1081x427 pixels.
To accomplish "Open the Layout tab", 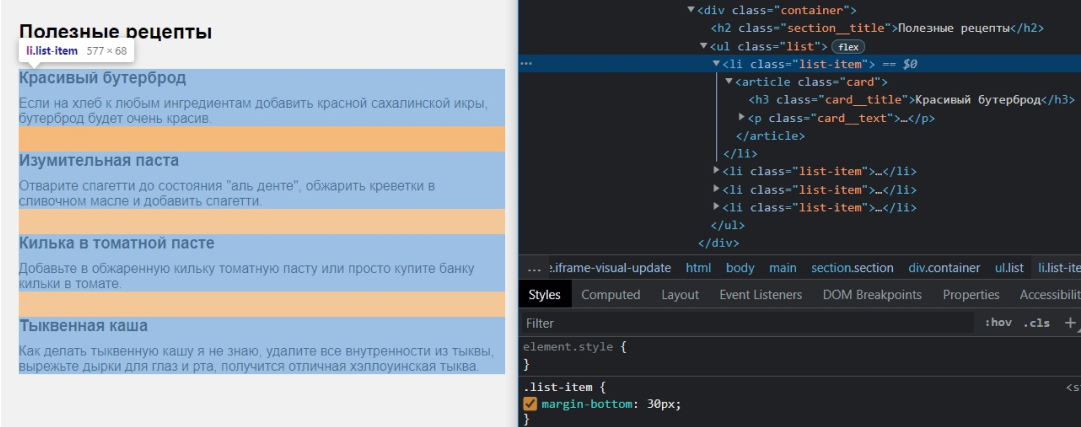I will tap(680, 294).
